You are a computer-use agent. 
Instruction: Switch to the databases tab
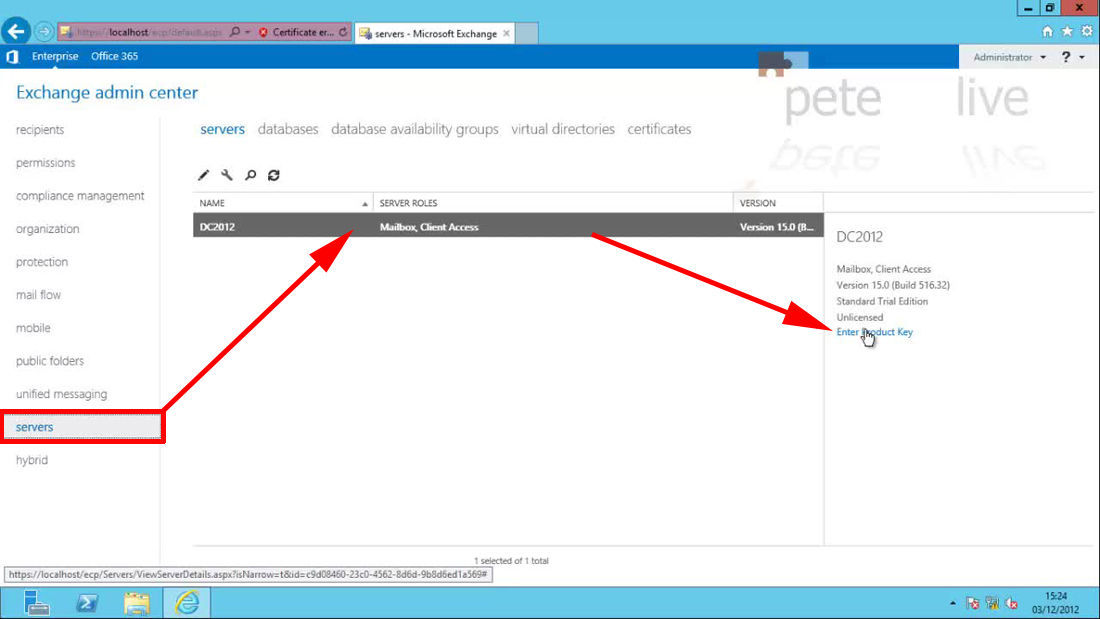tap(288, 129)
